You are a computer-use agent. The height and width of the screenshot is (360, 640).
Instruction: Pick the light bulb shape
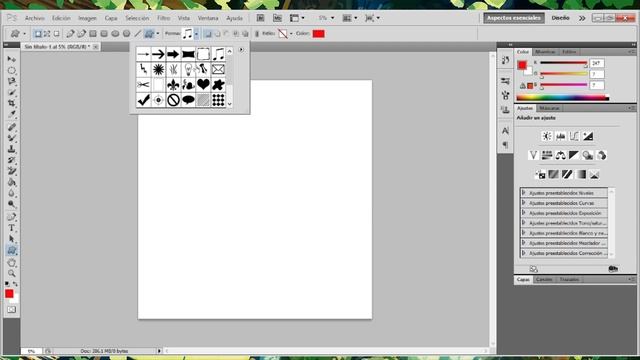(188, 69)
